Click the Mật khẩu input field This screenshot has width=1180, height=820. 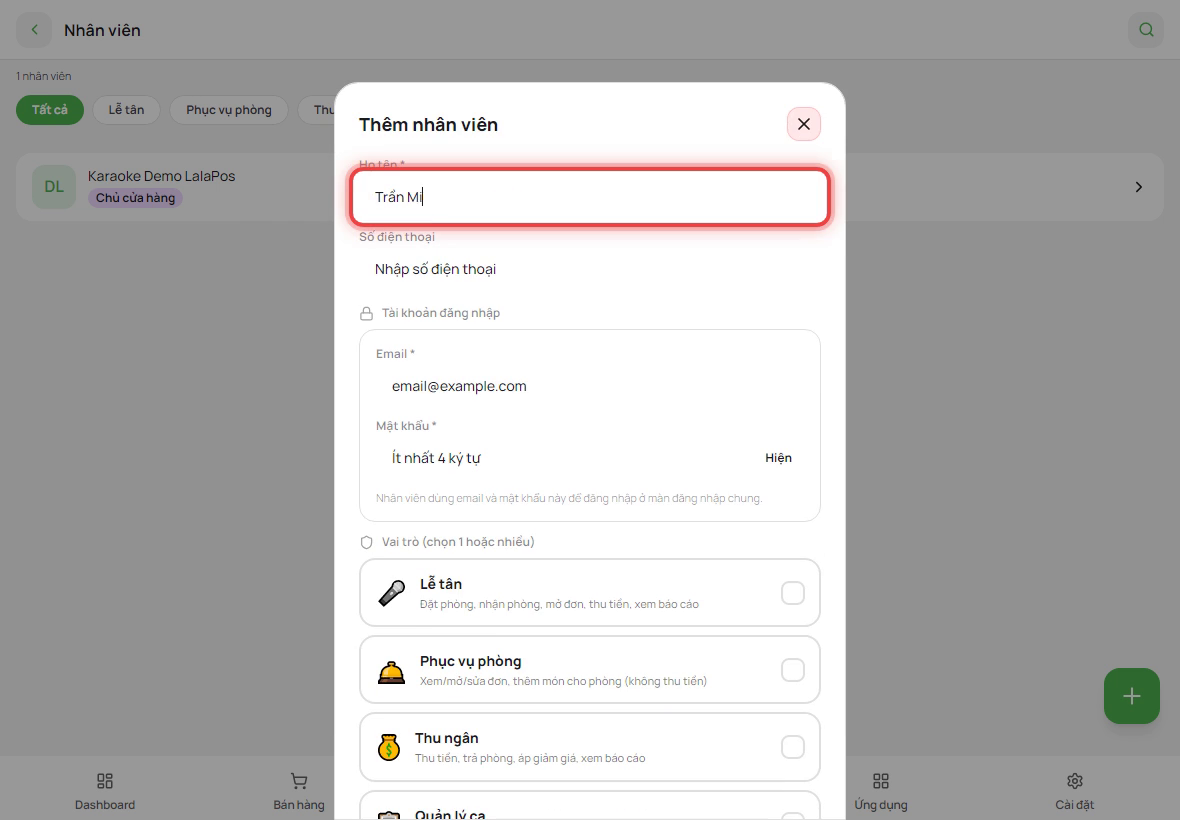point(568,457)
